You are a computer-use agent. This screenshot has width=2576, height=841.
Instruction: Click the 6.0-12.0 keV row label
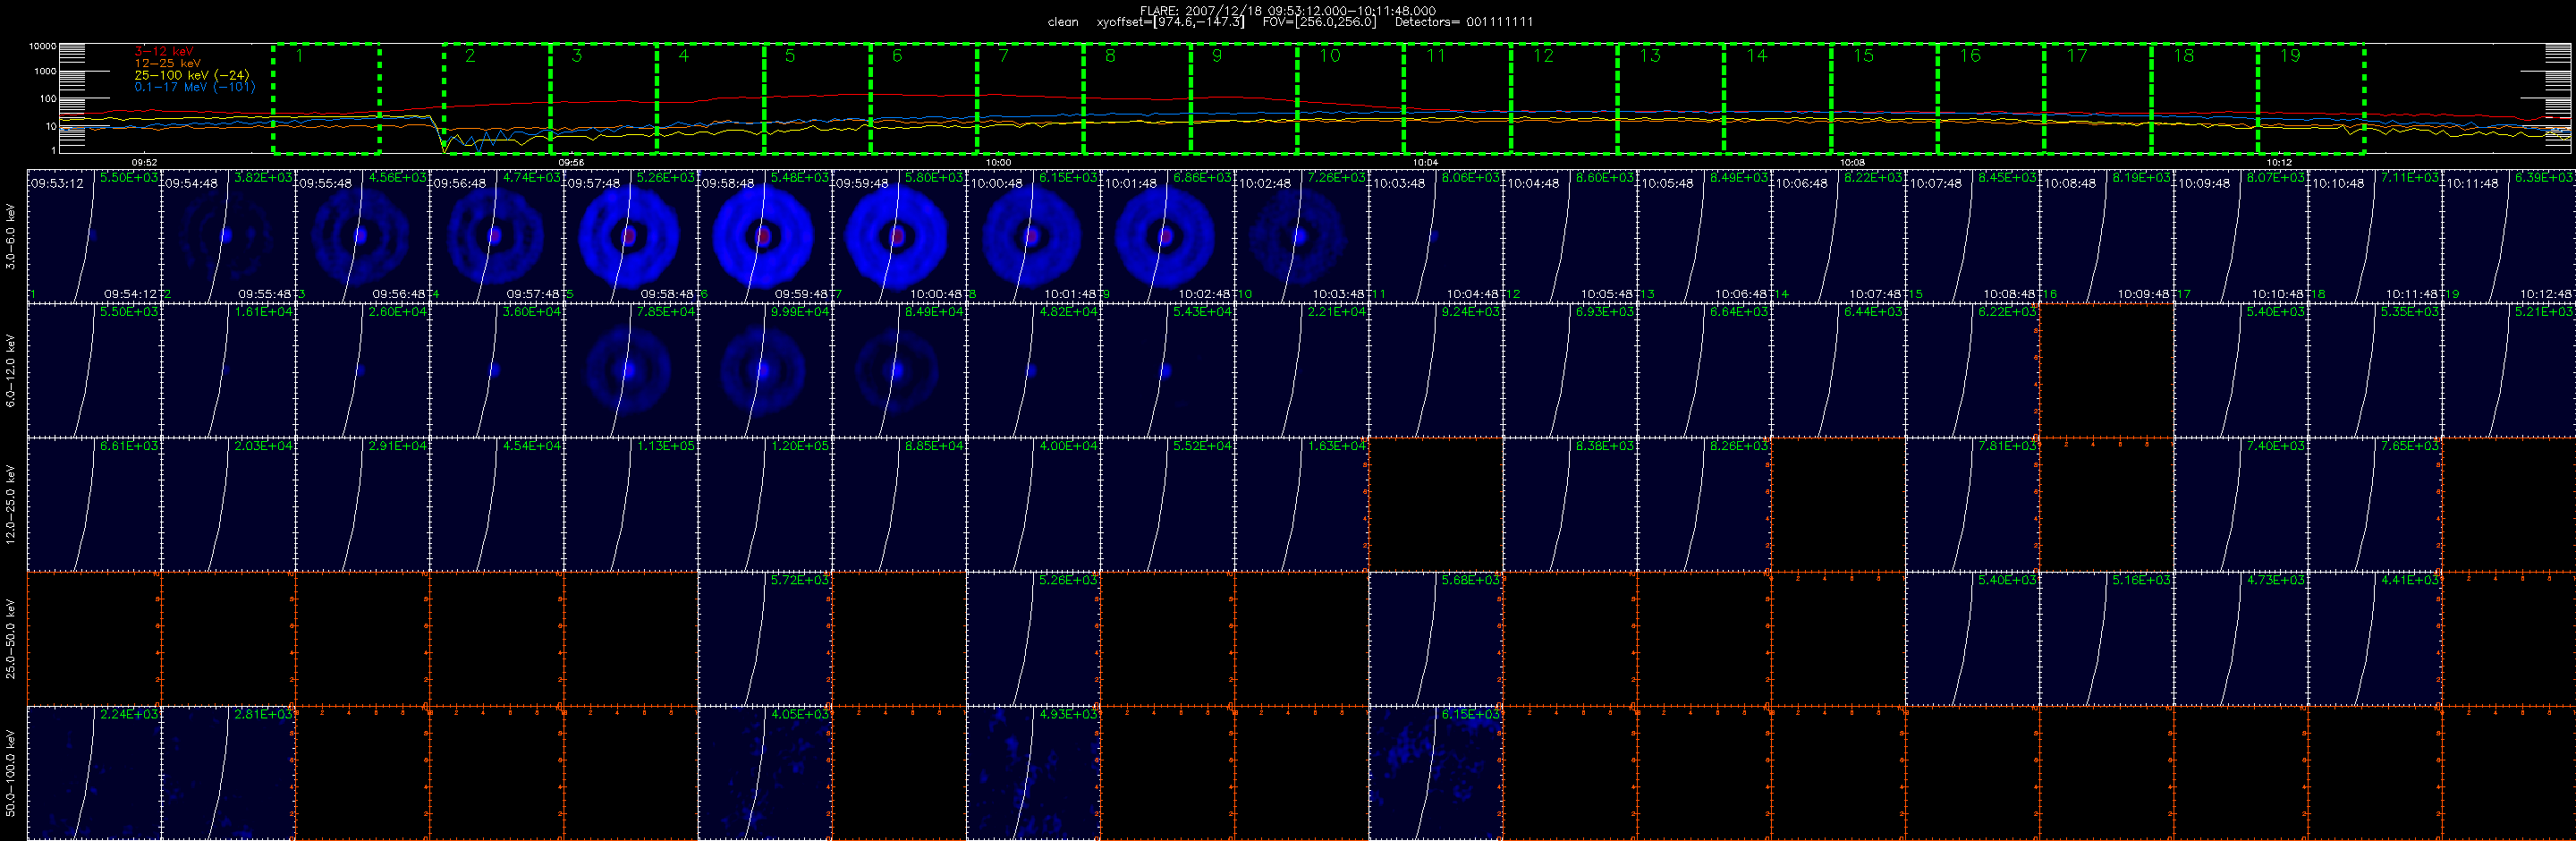pos(11,371)
